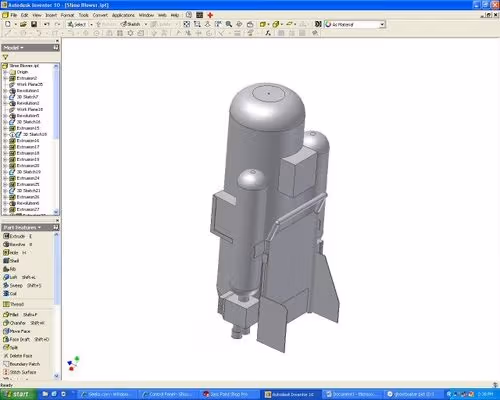Open the Select tool dropdown arrow

pyautogui.click(x=91, y=24)
